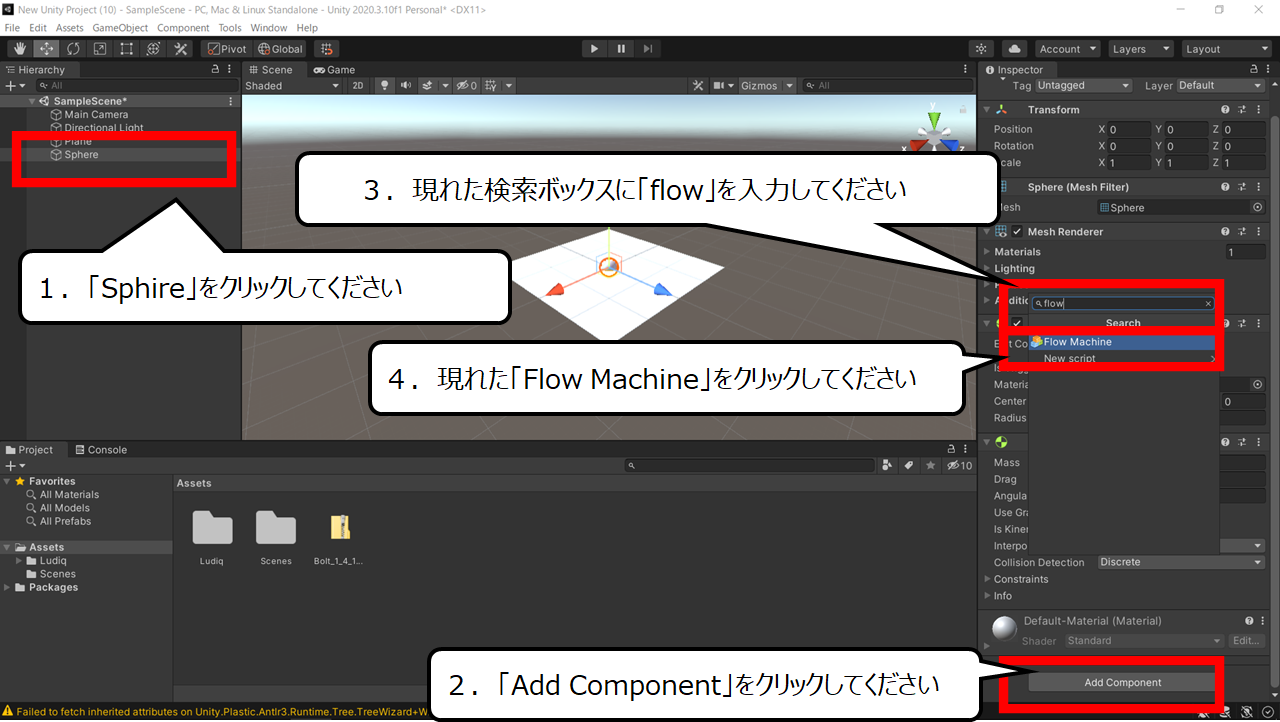Open Transform component help icon

click(x=1225, y=110)
